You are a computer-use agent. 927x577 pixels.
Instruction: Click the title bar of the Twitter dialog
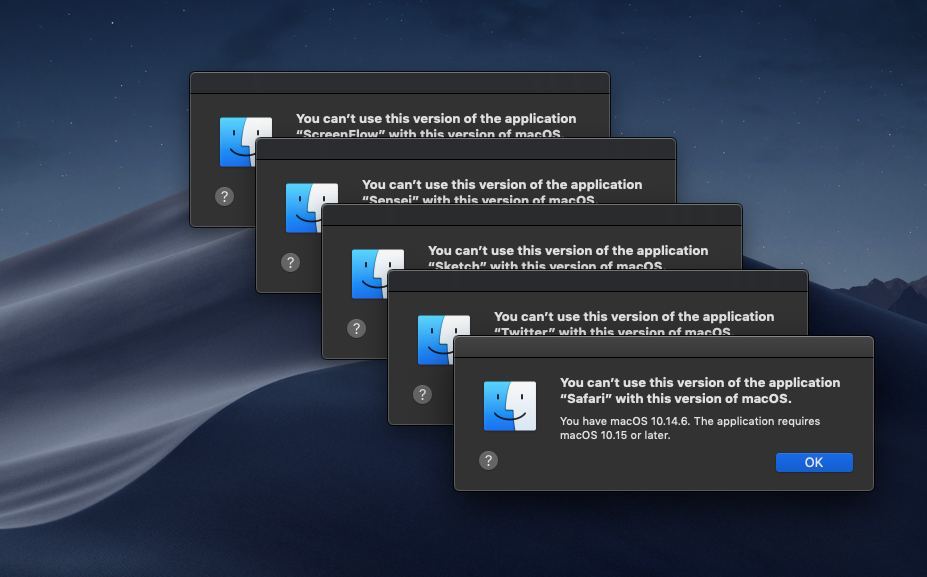598,281
